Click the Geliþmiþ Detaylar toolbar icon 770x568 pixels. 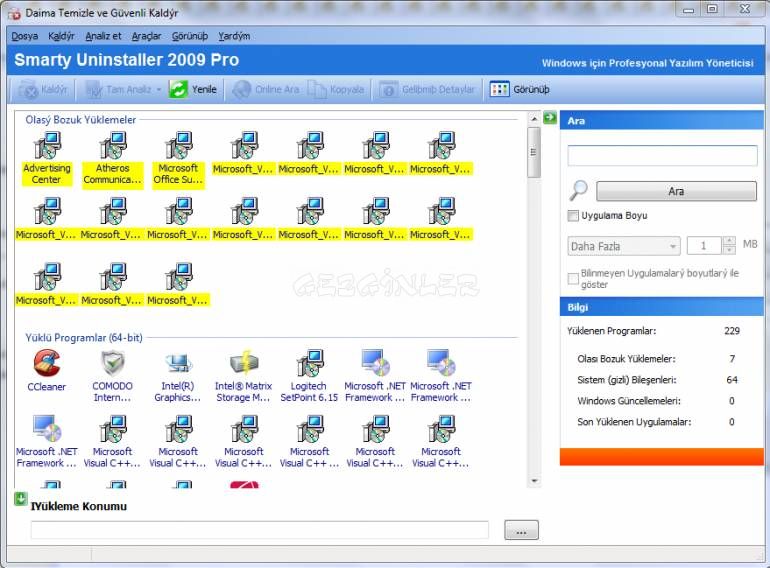[x=388, y=89]
